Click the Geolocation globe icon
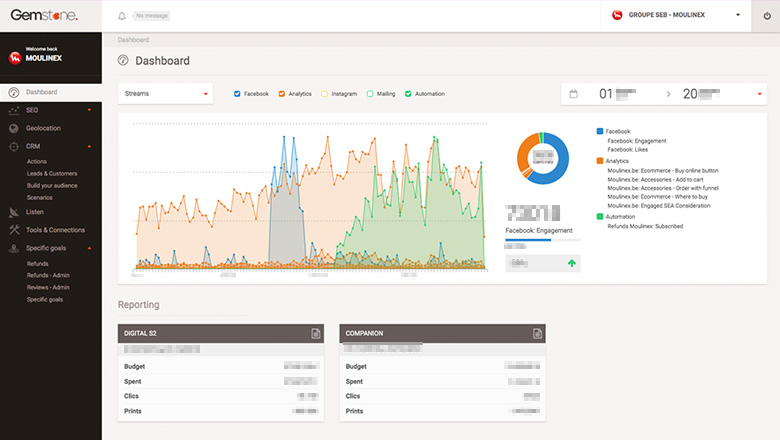 click(x=14, y=128)
